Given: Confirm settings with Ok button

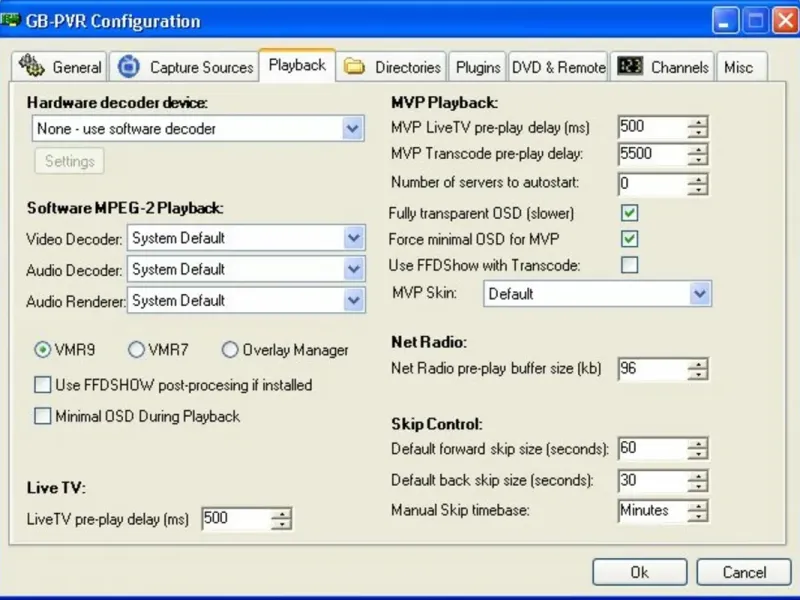Looking at the screenshot, I should 640,572.
